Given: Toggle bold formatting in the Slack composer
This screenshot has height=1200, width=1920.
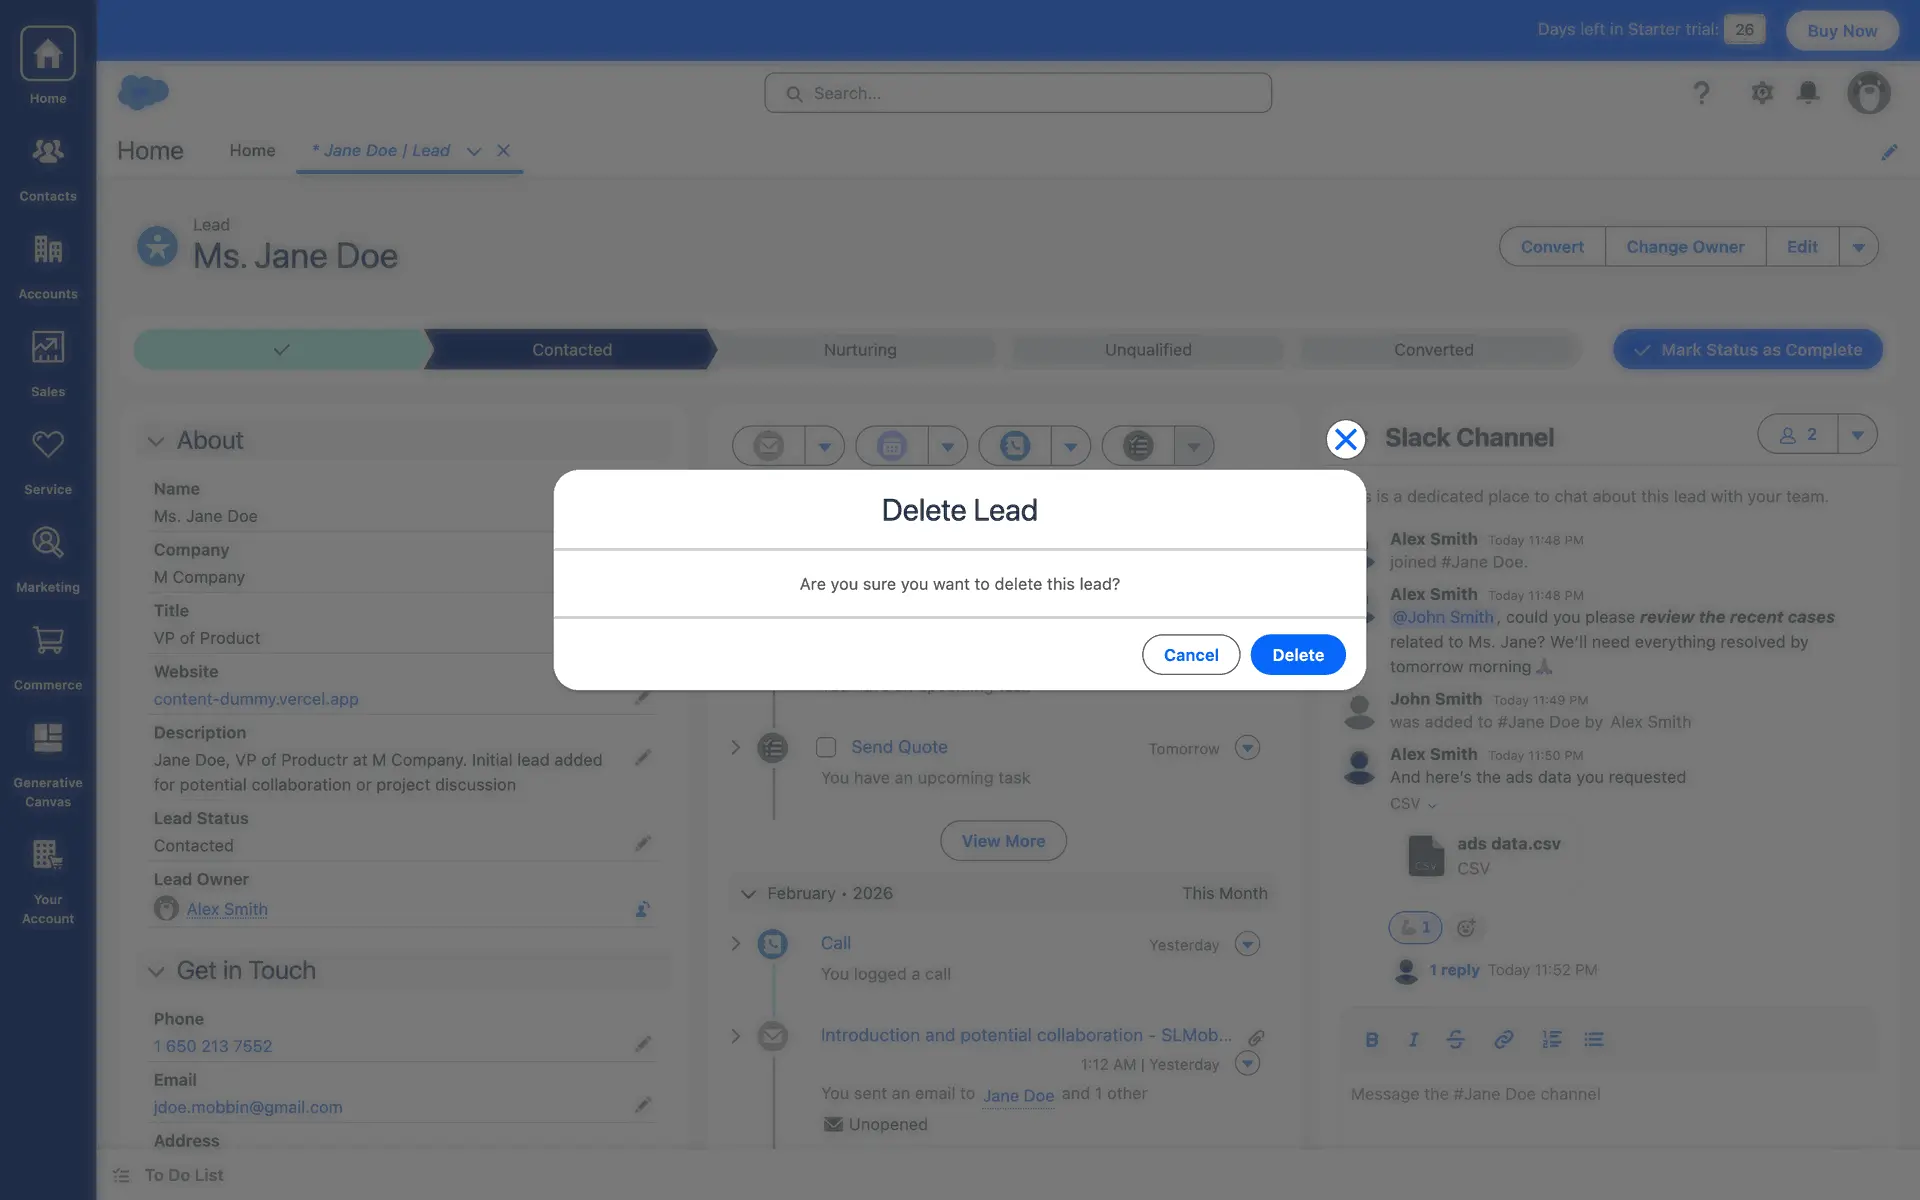Looking at the screenshot, I should 1371,1040.
